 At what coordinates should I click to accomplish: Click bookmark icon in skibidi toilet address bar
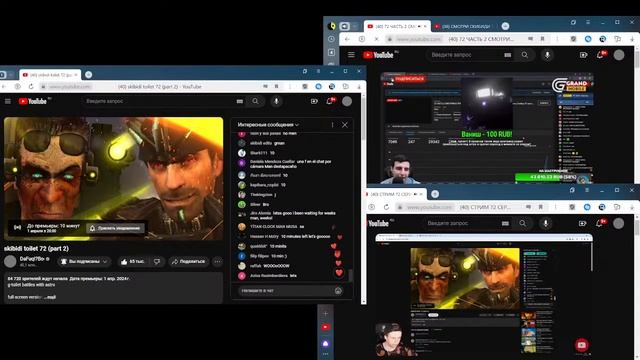276,87
